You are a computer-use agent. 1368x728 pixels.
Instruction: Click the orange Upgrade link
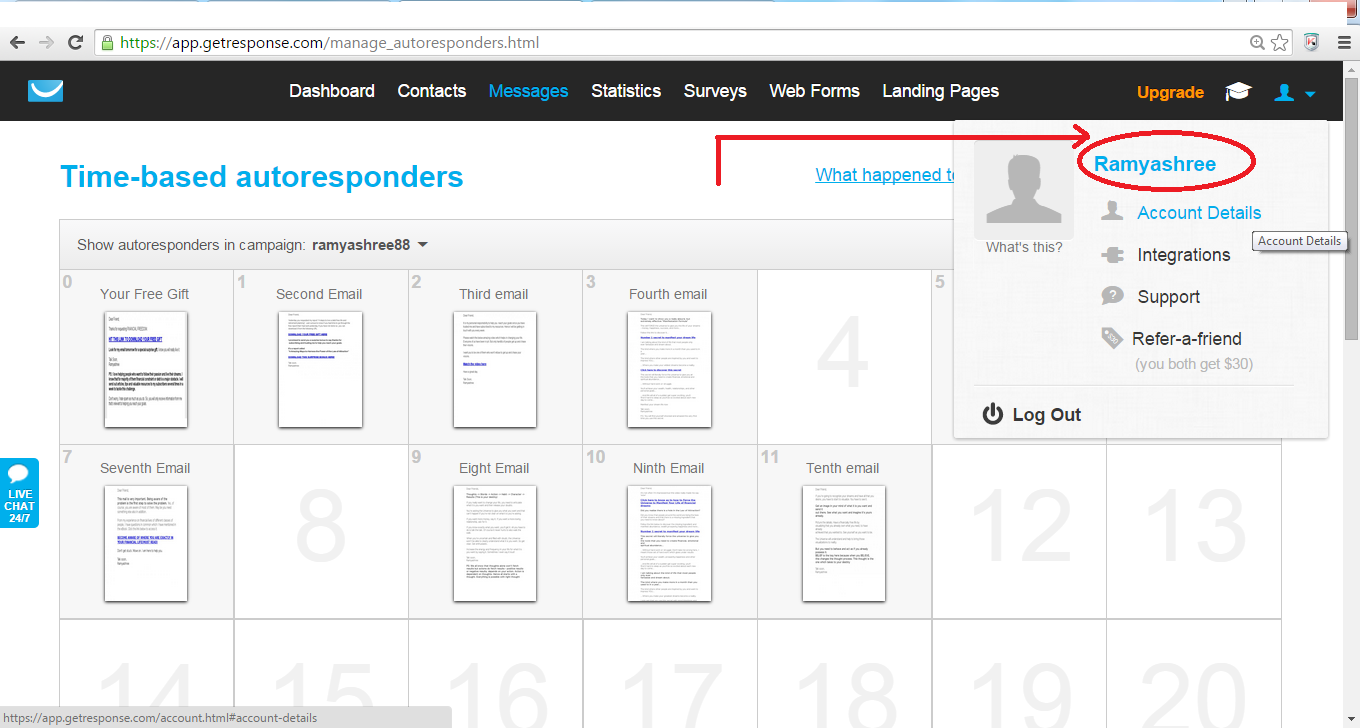coord(1170,92)
